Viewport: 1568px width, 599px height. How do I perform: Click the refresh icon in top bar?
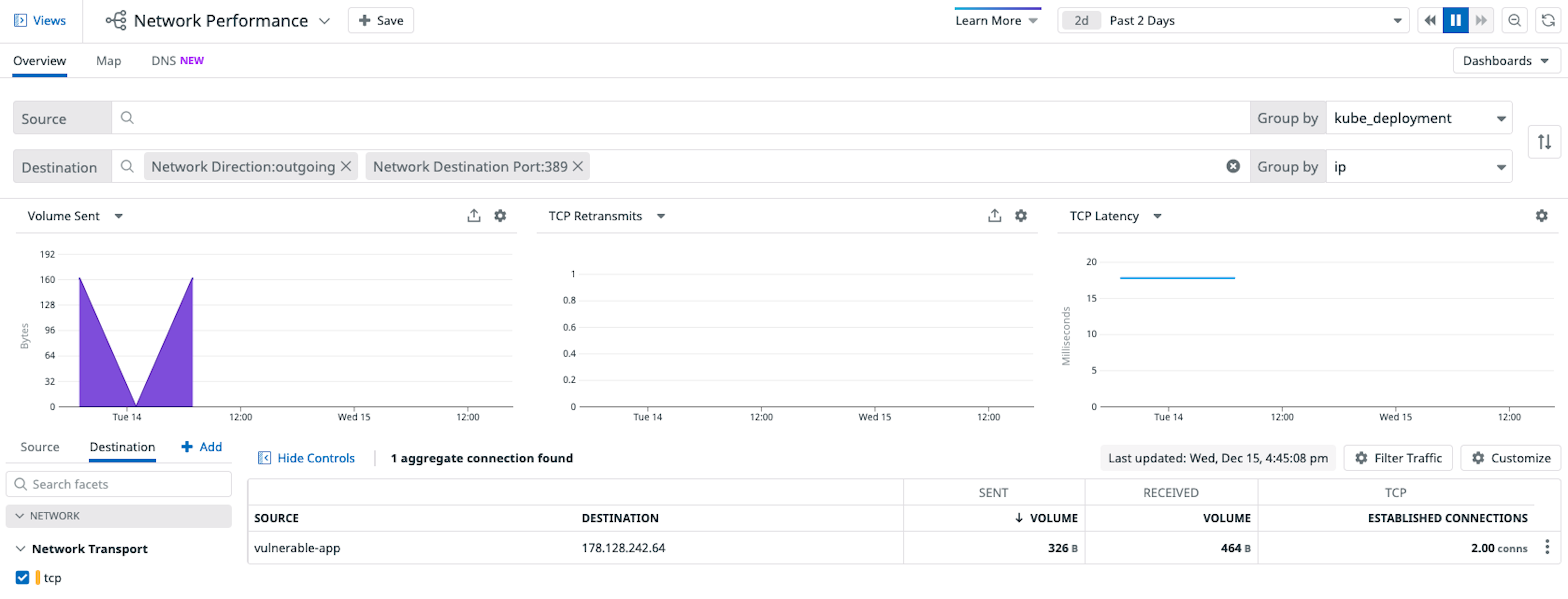coord(1548,21)
